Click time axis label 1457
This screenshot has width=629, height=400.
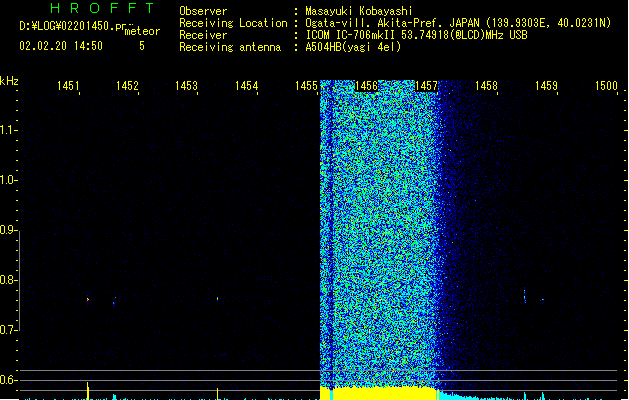pyautogui.click(x=426, y=85)
